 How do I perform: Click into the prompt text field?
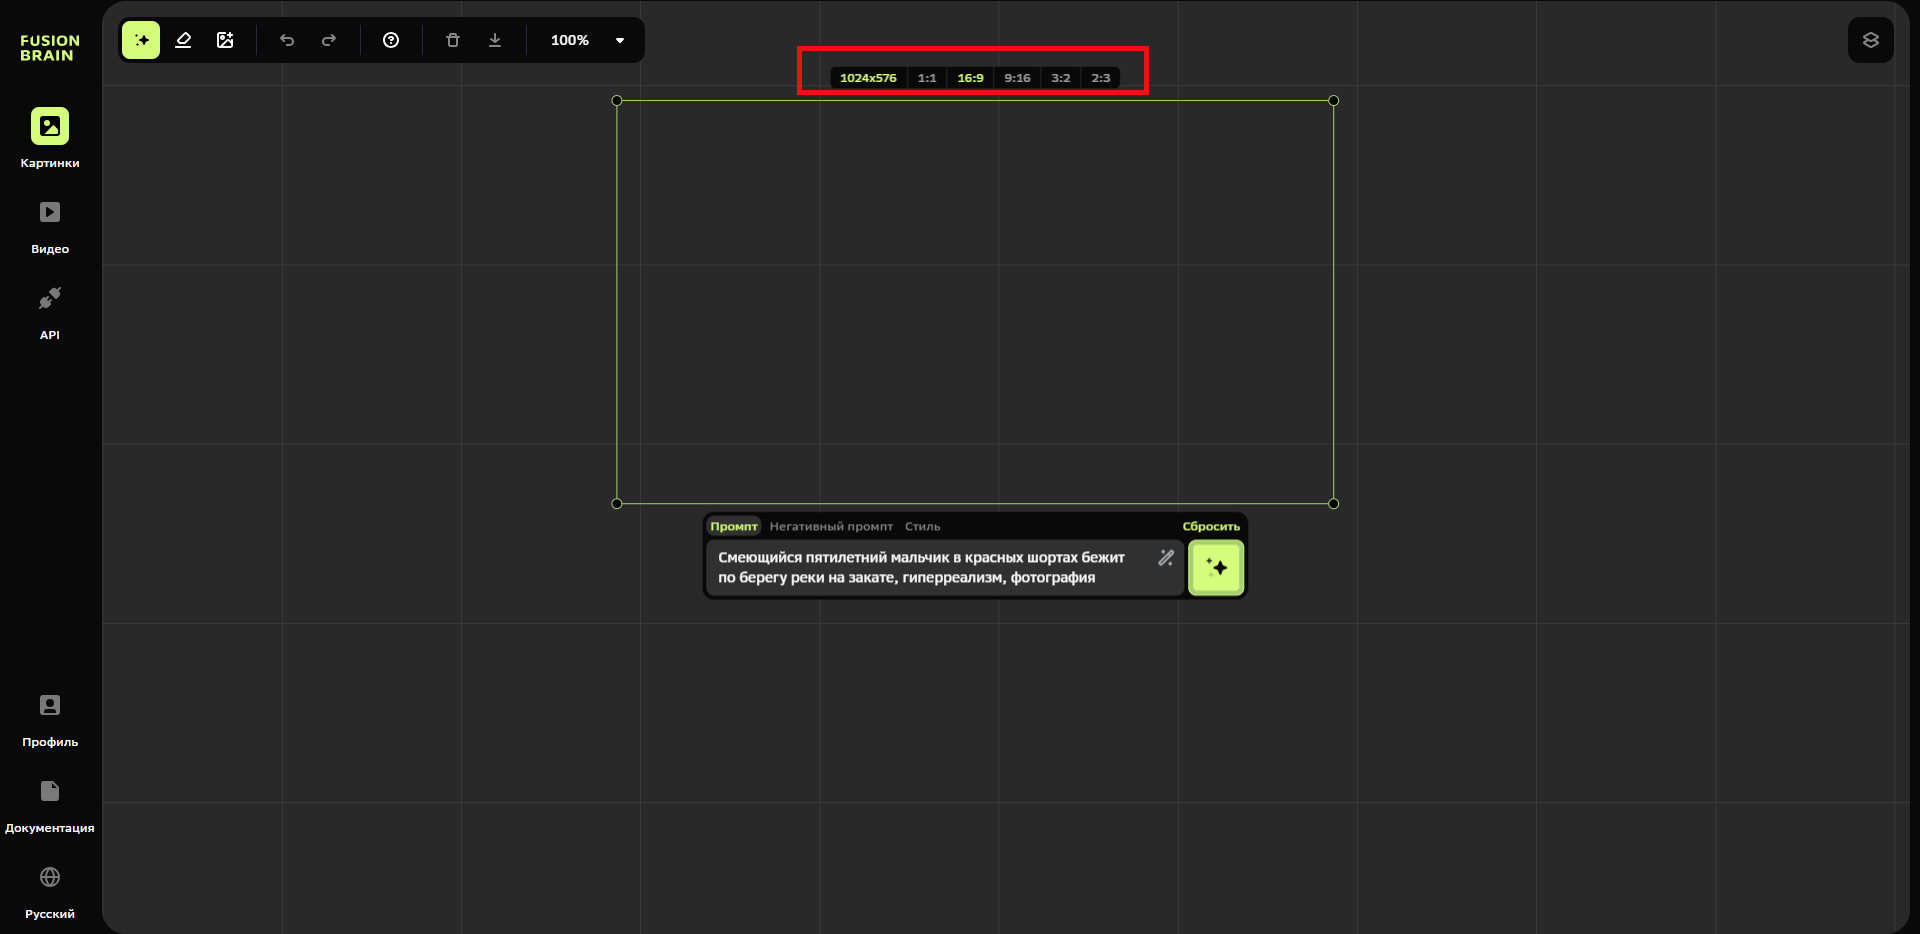930,568
